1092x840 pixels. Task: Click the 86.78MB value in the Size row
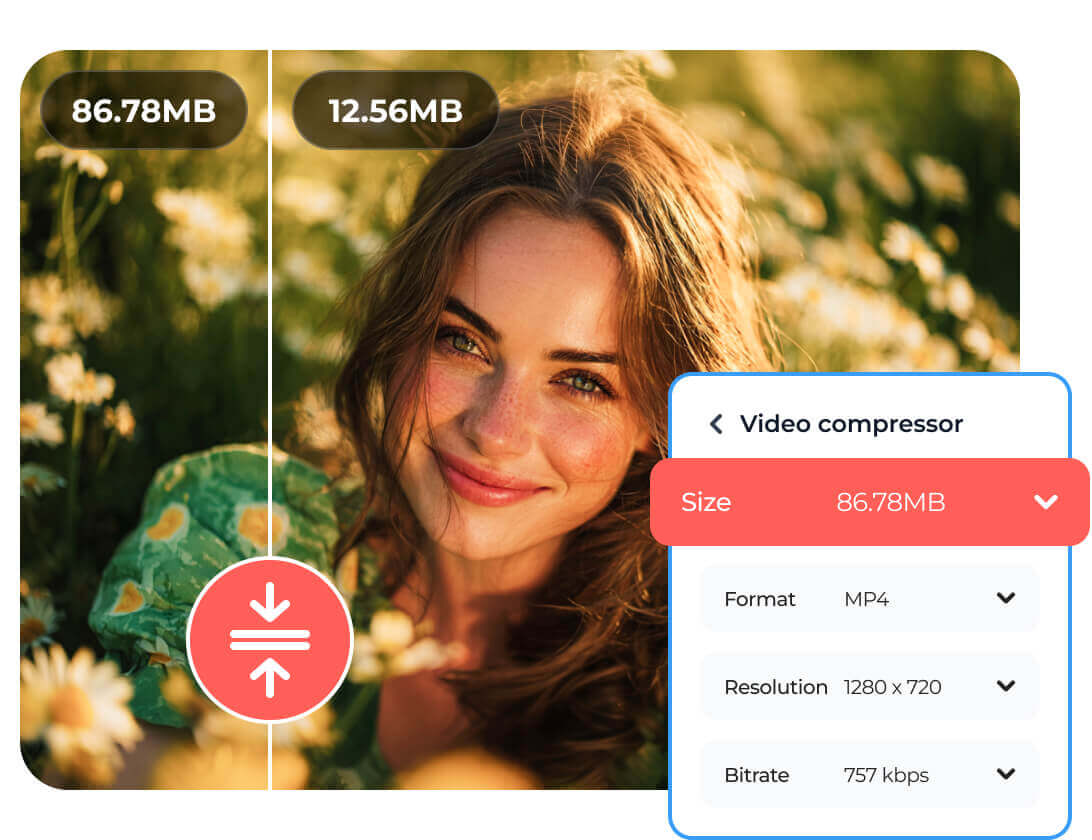tap(890, 502)
